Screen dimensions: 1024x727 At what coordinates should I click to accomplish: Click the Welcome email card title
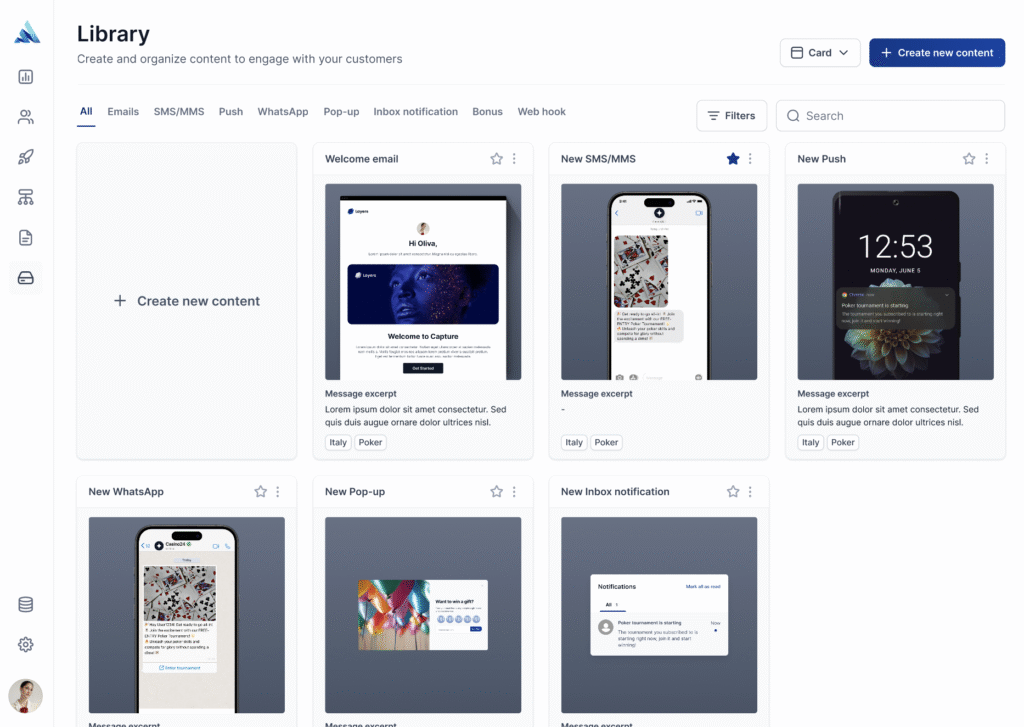(362, 159)
